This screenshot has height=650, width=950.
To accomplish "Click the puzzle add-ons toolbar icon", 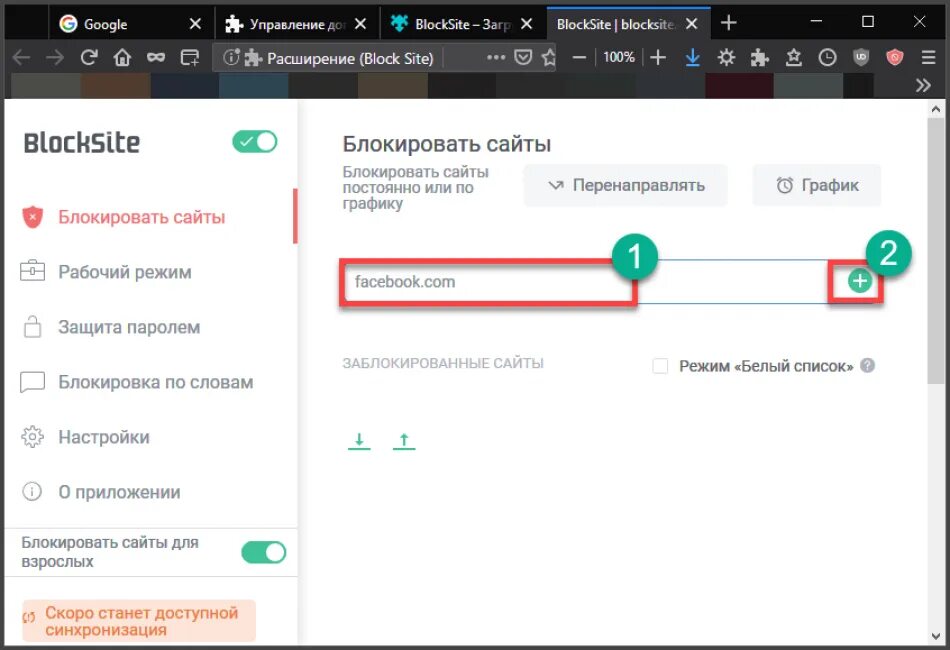I will [759, 58].
